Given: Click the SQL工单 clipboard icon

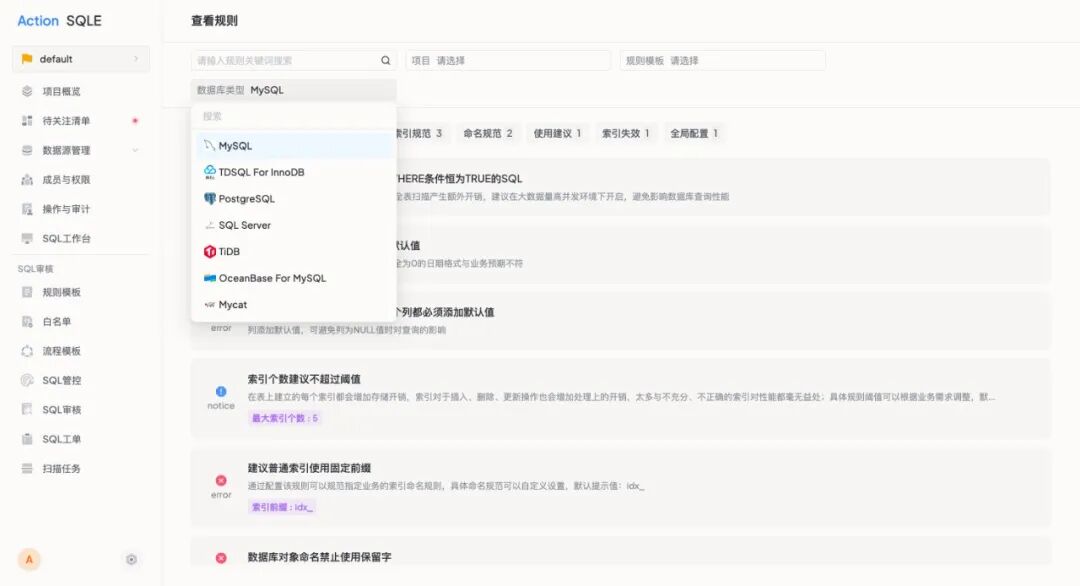Looking at the screenshot, I should pyautogui.click(x=27, y=439).
